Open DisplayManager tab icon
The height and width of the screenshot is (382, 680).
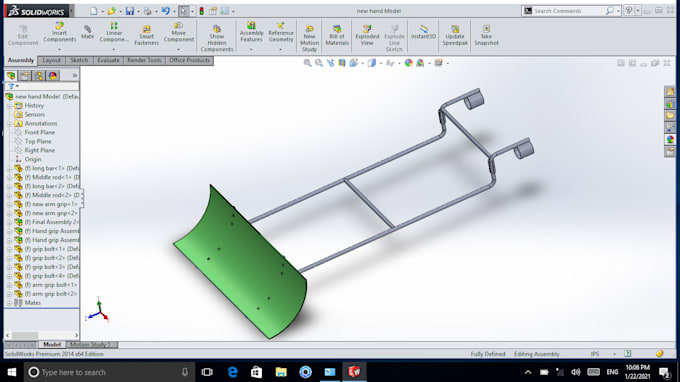[53, 76]
